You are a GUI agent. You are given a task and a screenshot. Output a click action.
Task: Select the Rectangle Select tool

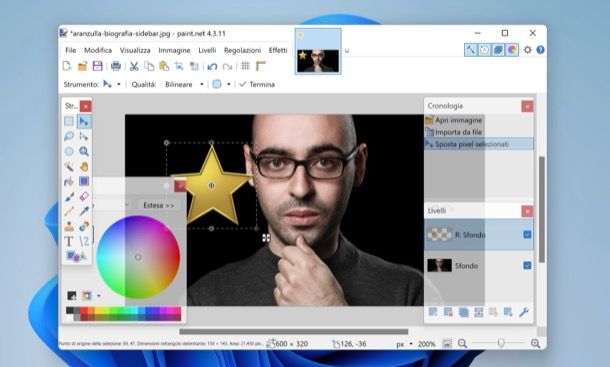(x=69, y=121)
